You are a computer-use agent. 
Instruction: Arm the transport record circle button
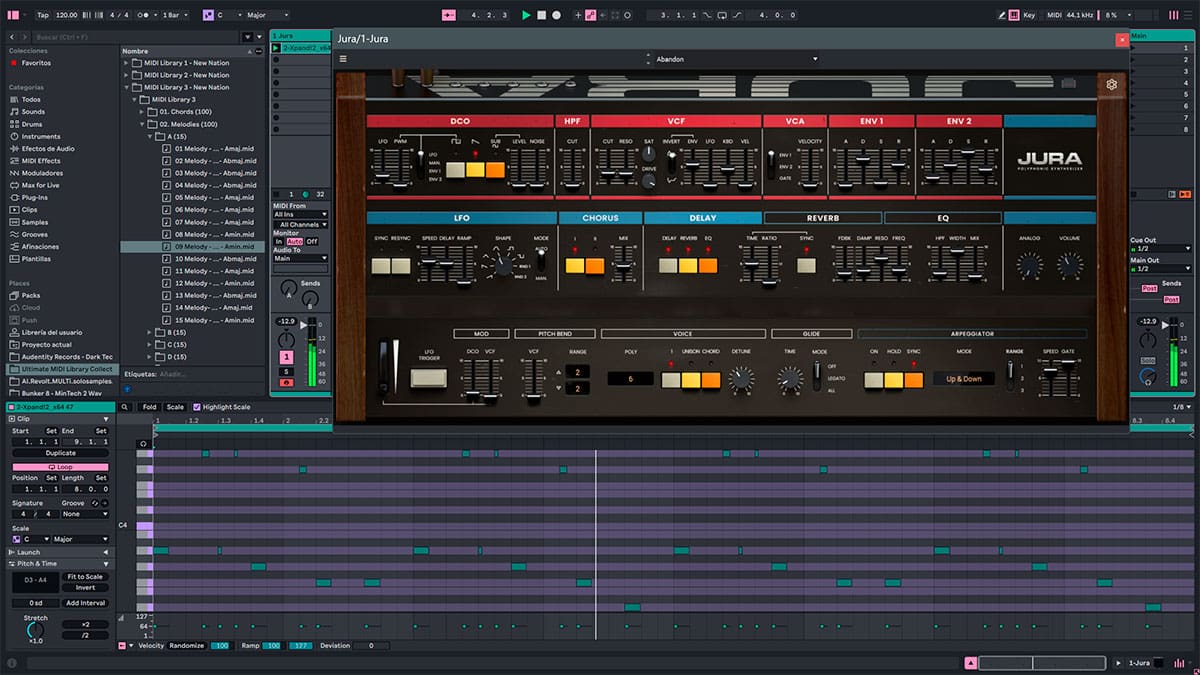point(556,15)
